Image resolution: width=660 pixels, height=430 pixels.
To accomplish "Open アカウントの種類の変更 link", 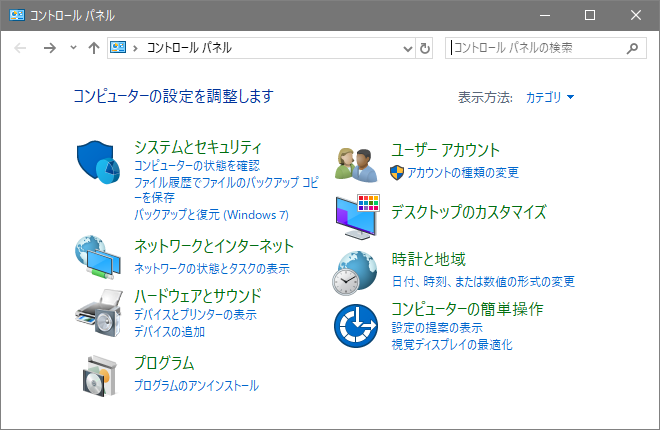I will [x=463, y=172].
